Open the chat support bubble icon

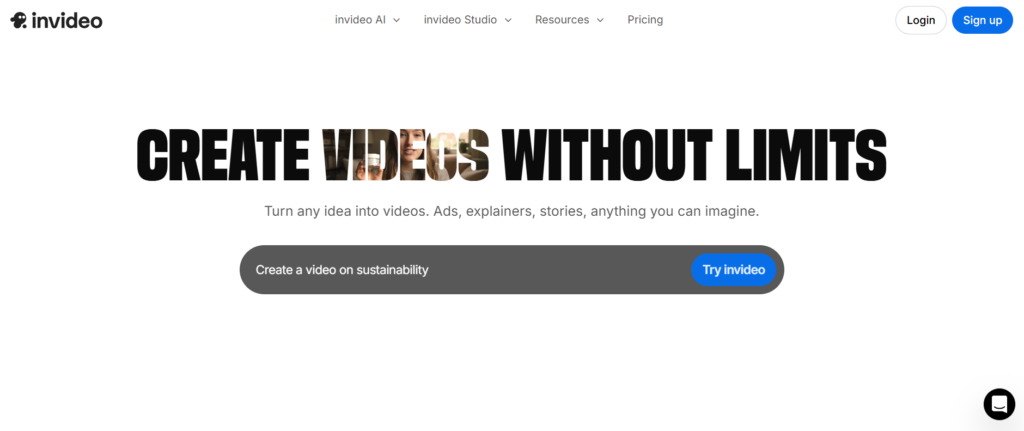tap(999, 404)
